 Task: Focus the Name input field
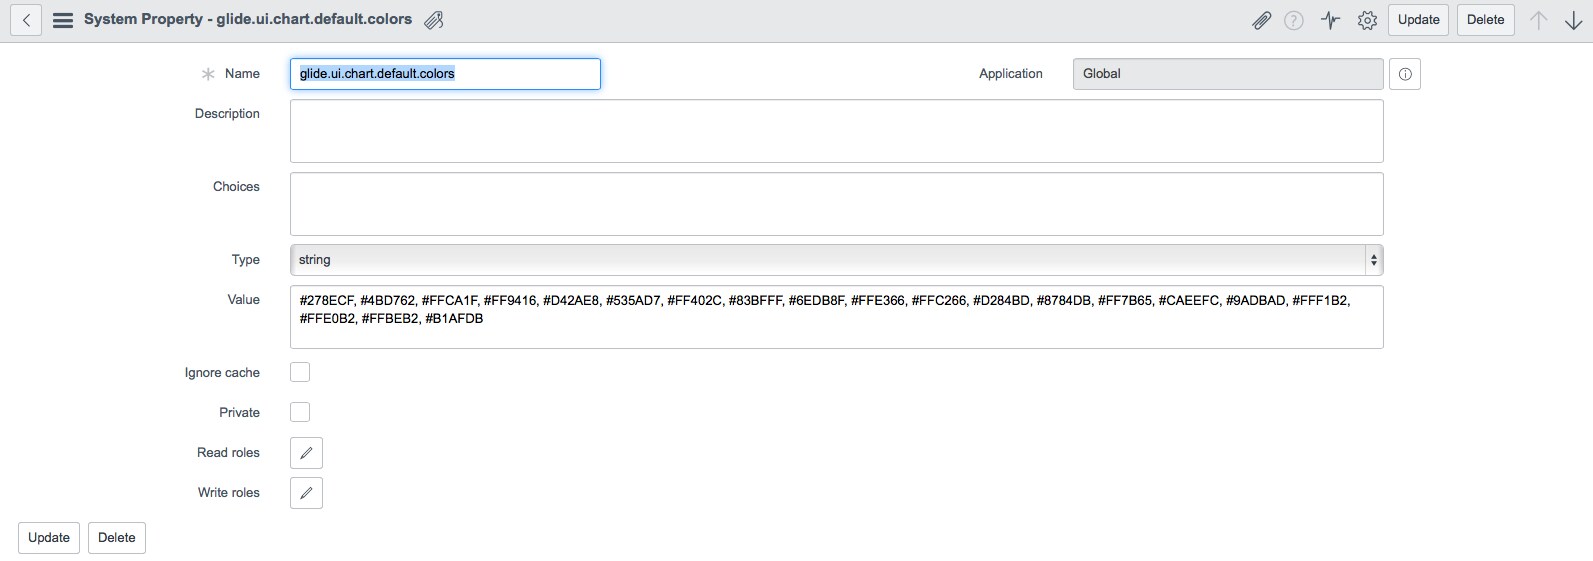(445, 74)
